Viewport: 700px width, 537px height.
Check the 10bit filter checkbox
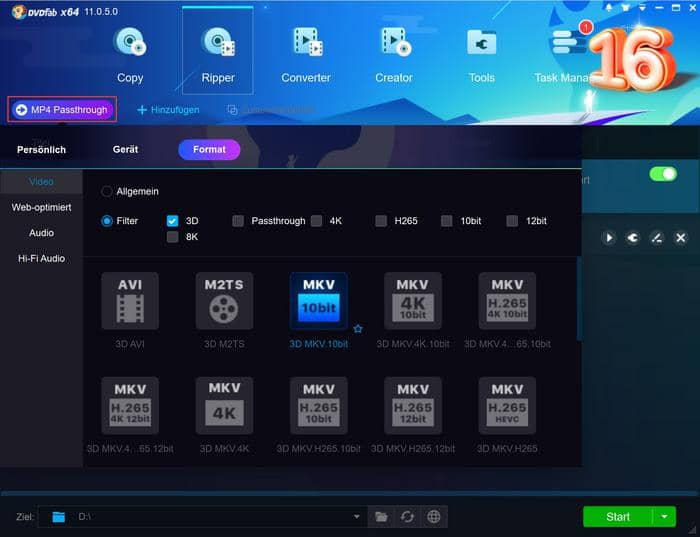pos(446,221)
